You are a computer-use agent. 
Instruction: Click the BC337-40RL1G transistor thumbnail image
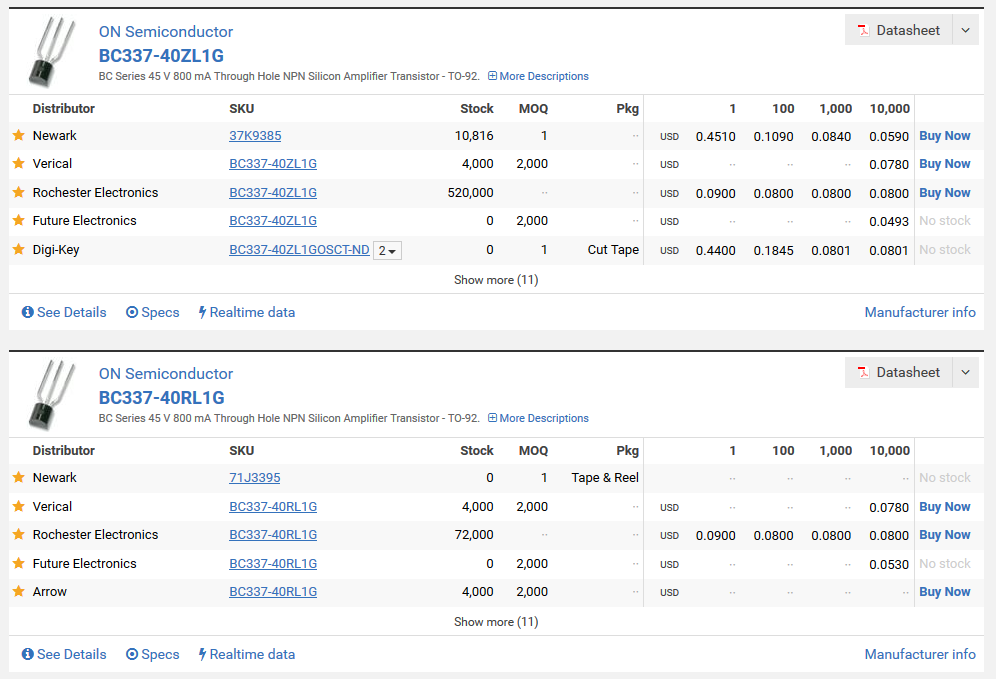[51, 394]
